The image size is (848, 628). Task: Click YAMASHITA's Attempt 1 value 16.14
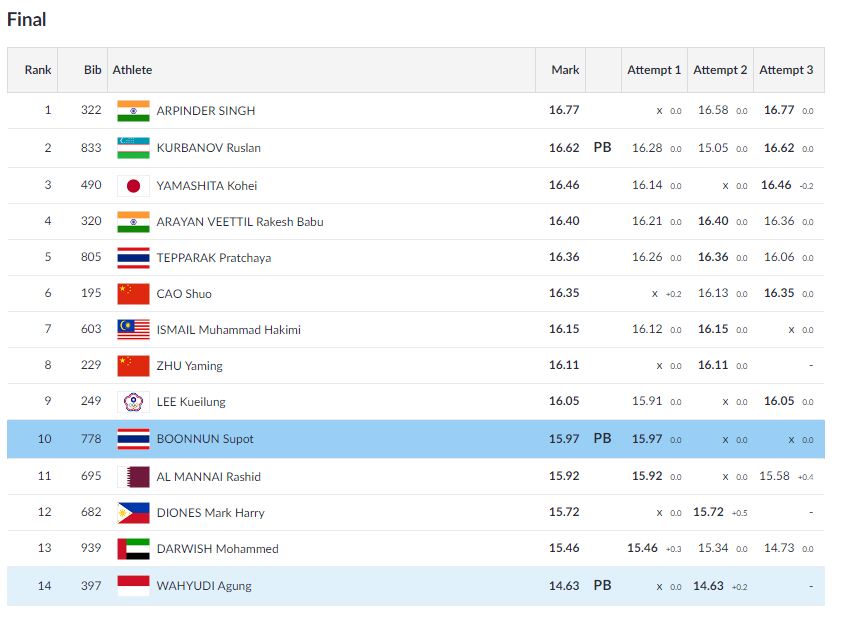647,185
